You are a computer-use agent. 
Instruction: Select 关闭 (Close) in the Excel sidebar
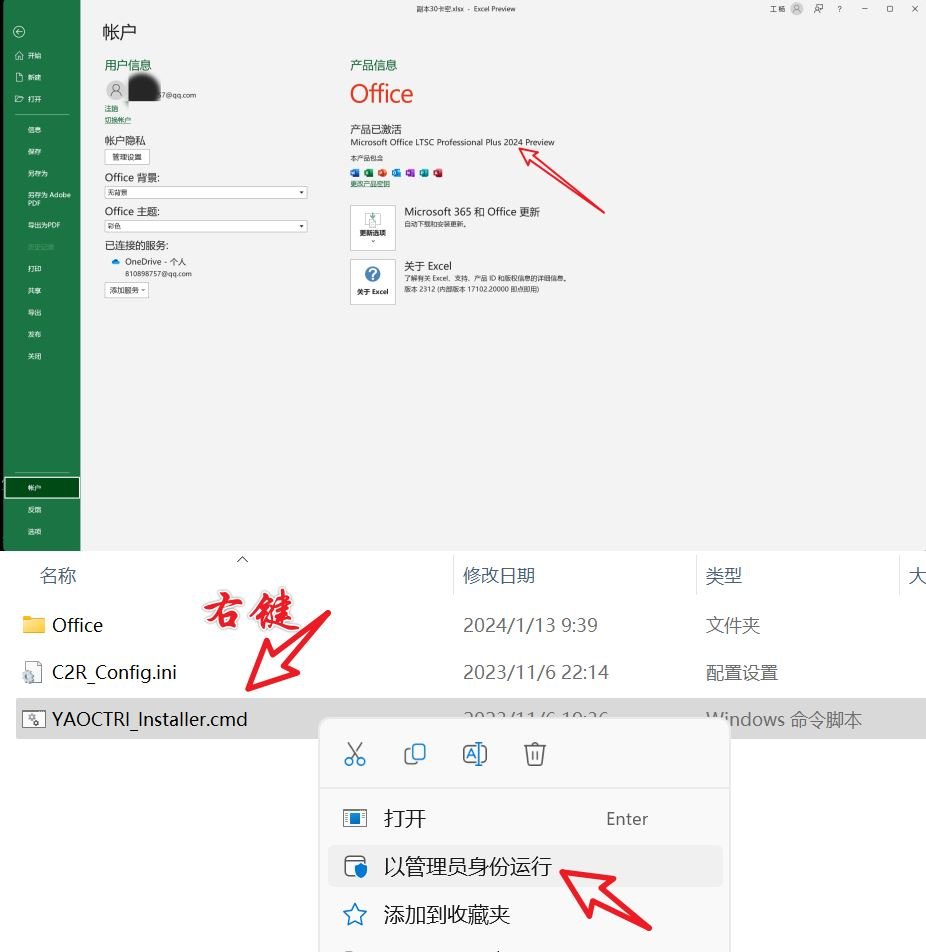(34, 356)
